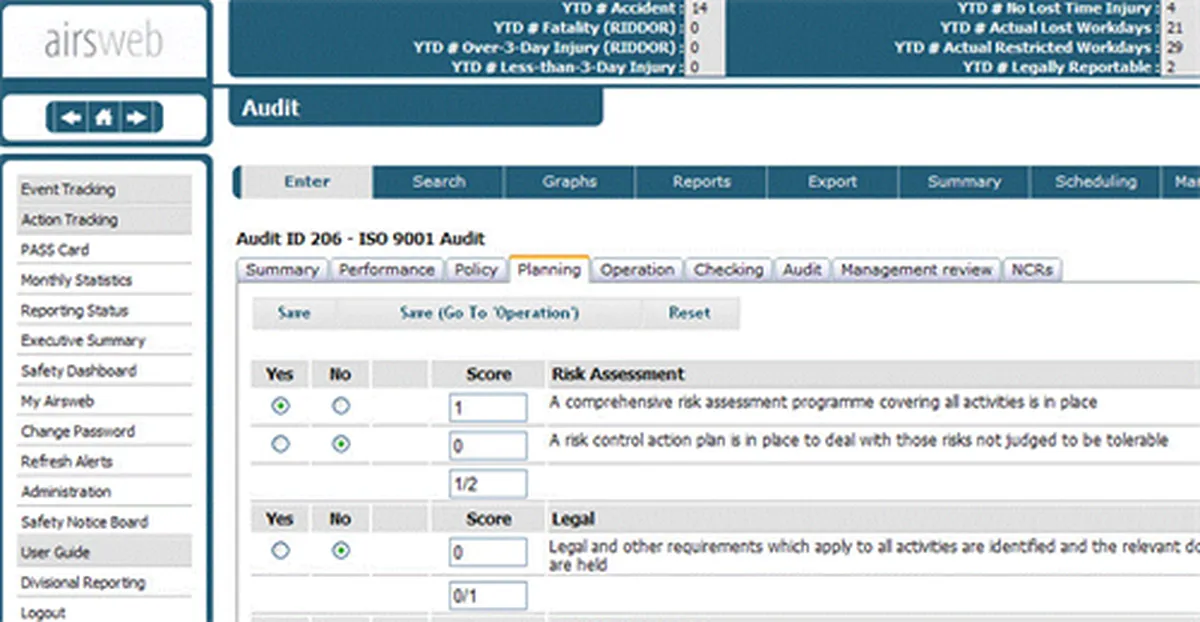Click the Risk Assessment section header
The image size is (1200, 622).
click(618, 374)
